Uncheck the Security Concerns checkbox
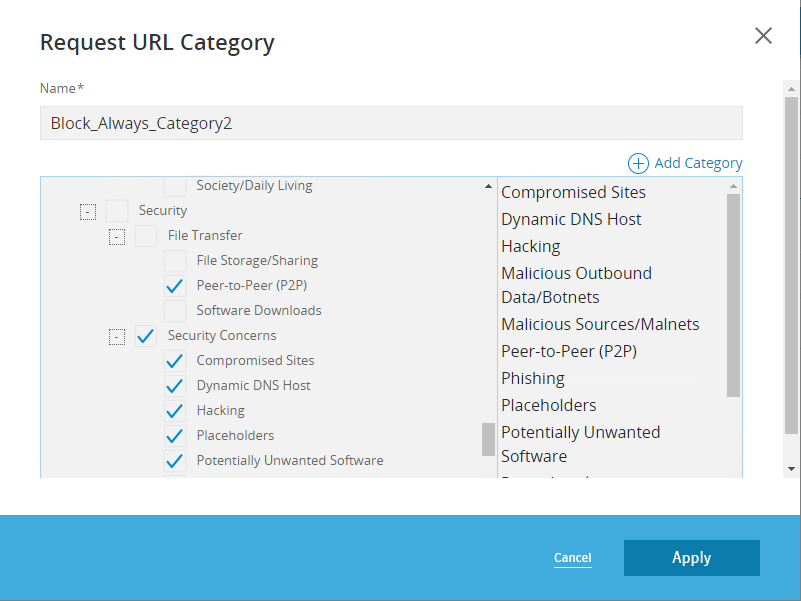 coord(146,336)
